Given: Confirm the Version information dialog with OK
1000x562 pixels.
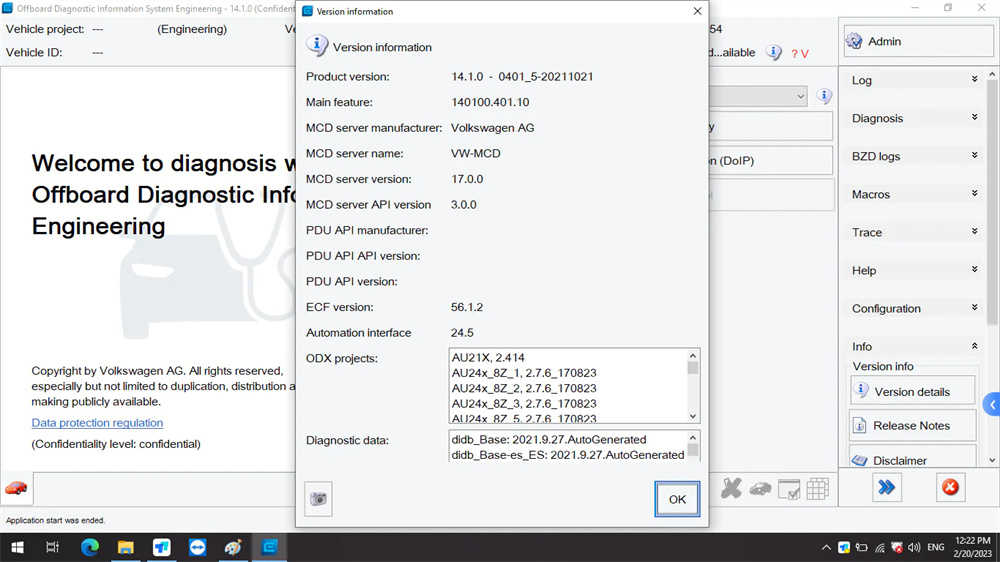Looking at the screenshot, I should tap(677, 499).
